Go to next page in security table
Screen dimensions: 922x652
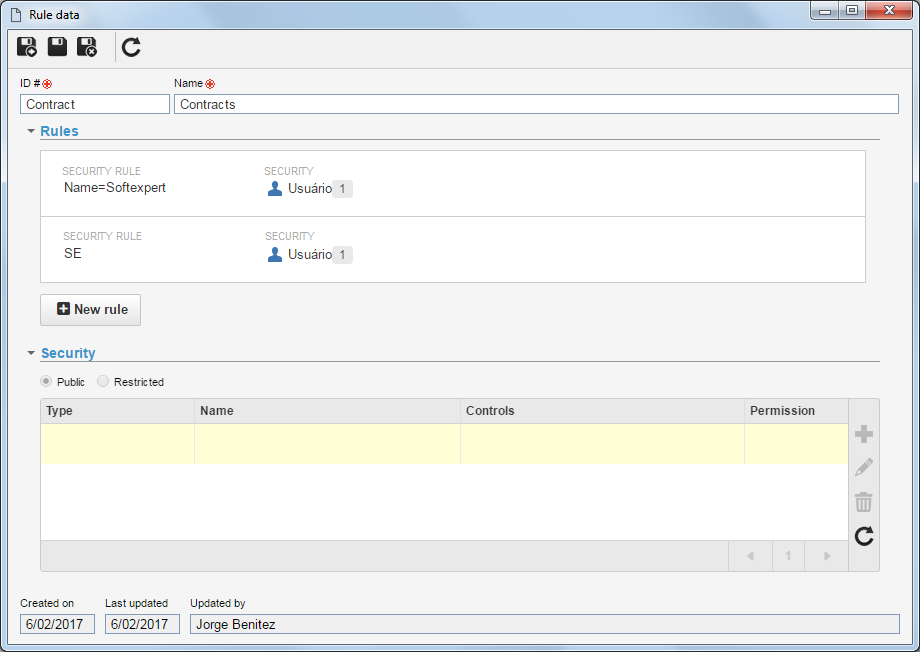[x=827, y=556]
